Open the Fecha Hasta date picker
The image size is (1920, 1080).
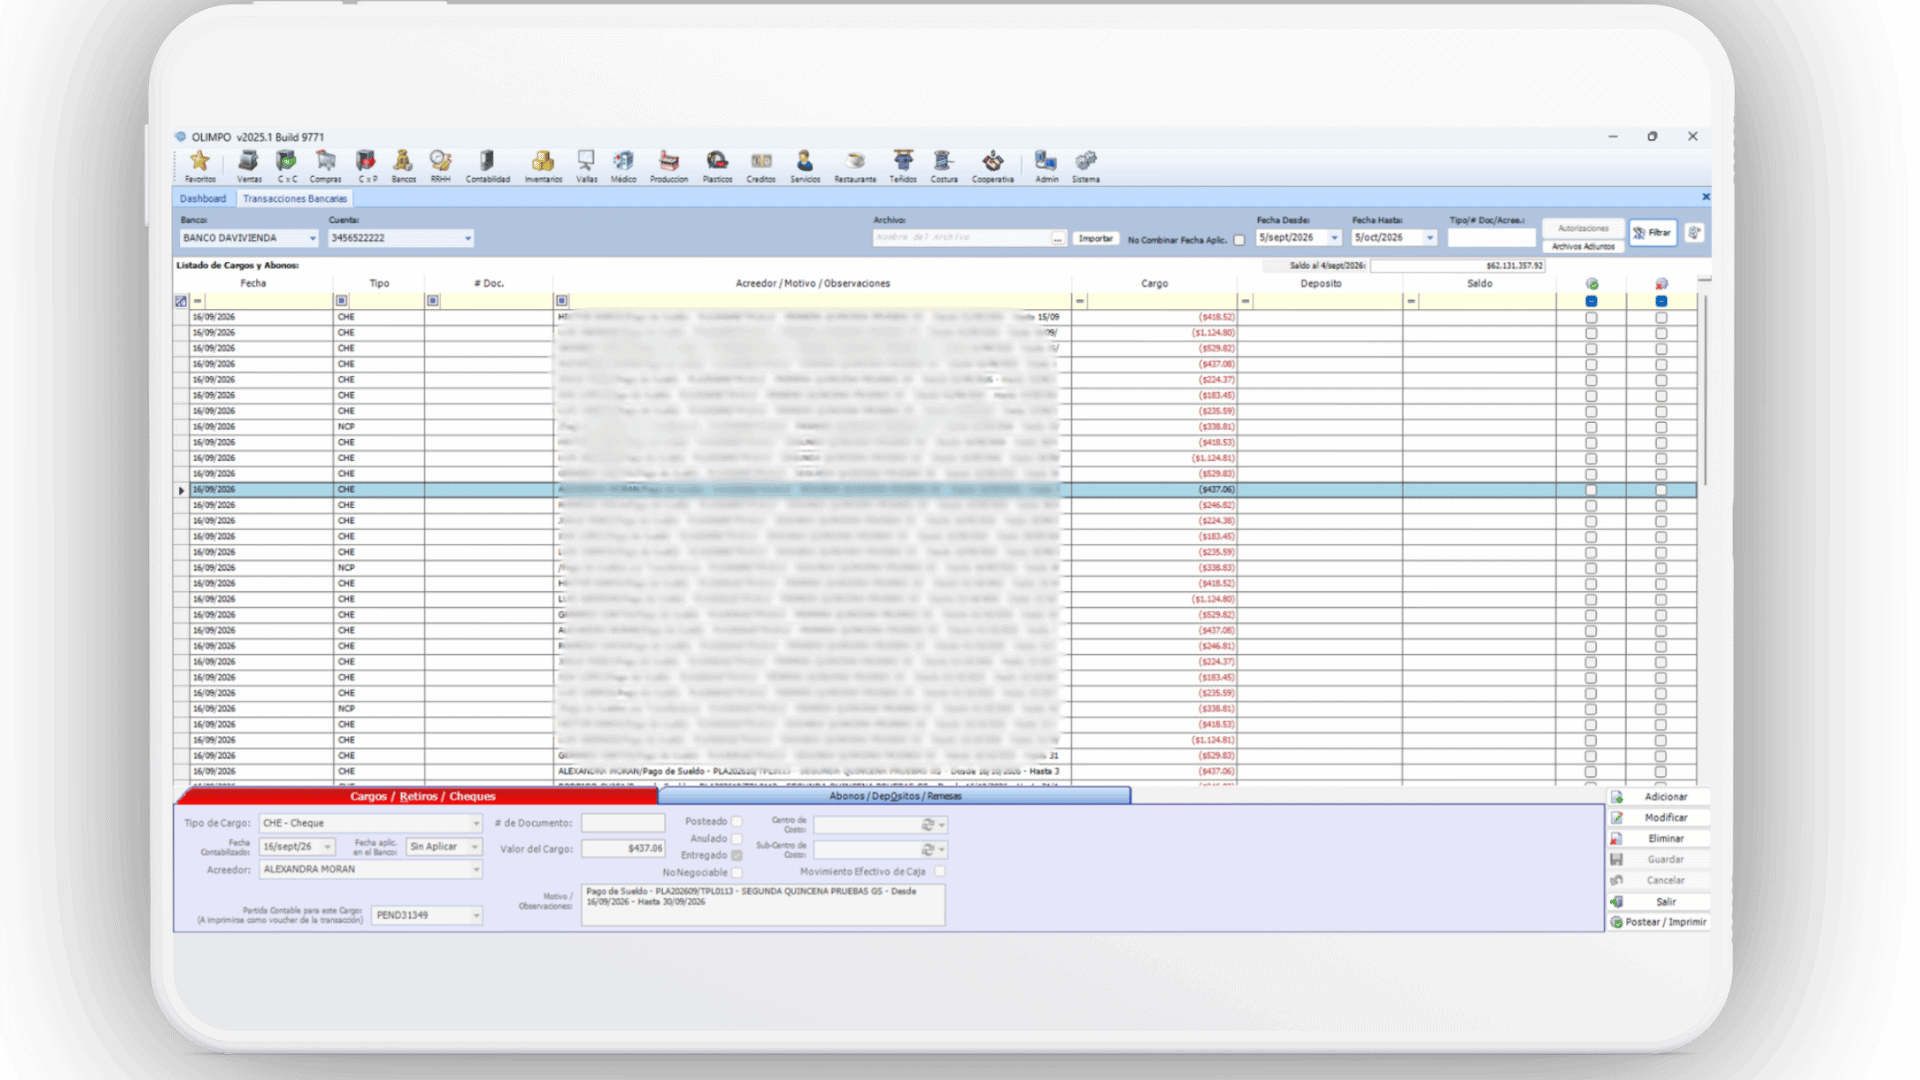point(1430,238)
